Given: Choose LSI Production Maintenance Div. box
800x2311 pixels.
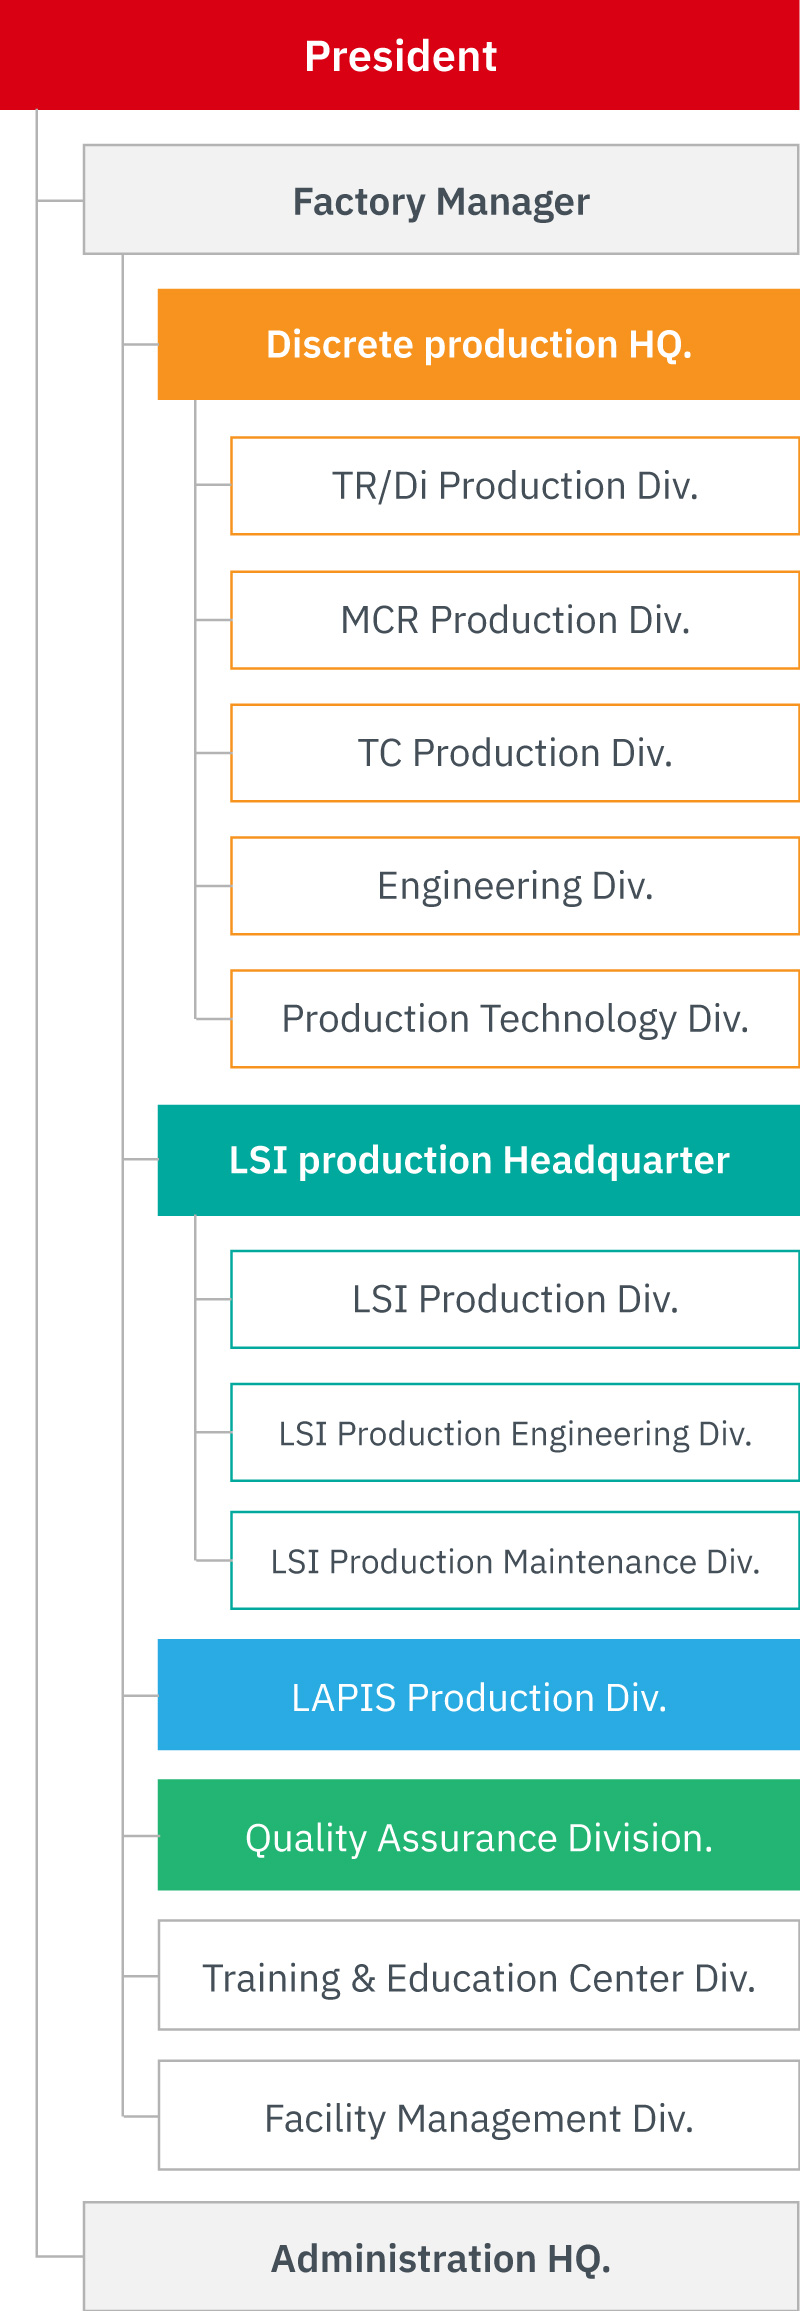Looking at the screenshot, I should 515,1560.
